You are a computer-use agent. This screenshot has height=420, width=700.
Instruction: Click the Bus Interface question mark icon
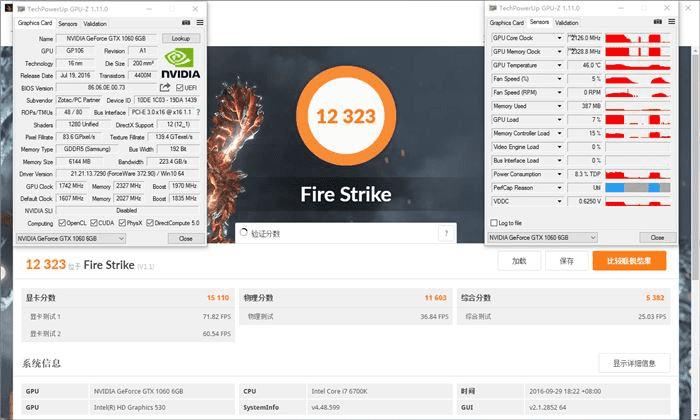point(198,112)
